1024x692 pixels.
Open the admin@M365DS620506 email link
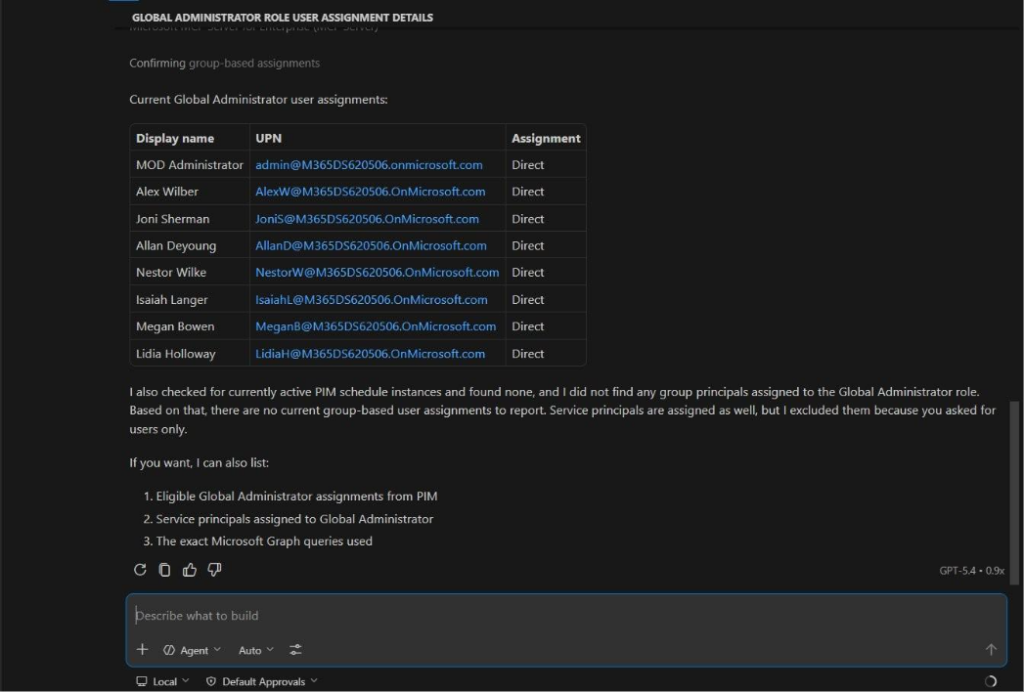pyautogui.click(x=369, y=165)
